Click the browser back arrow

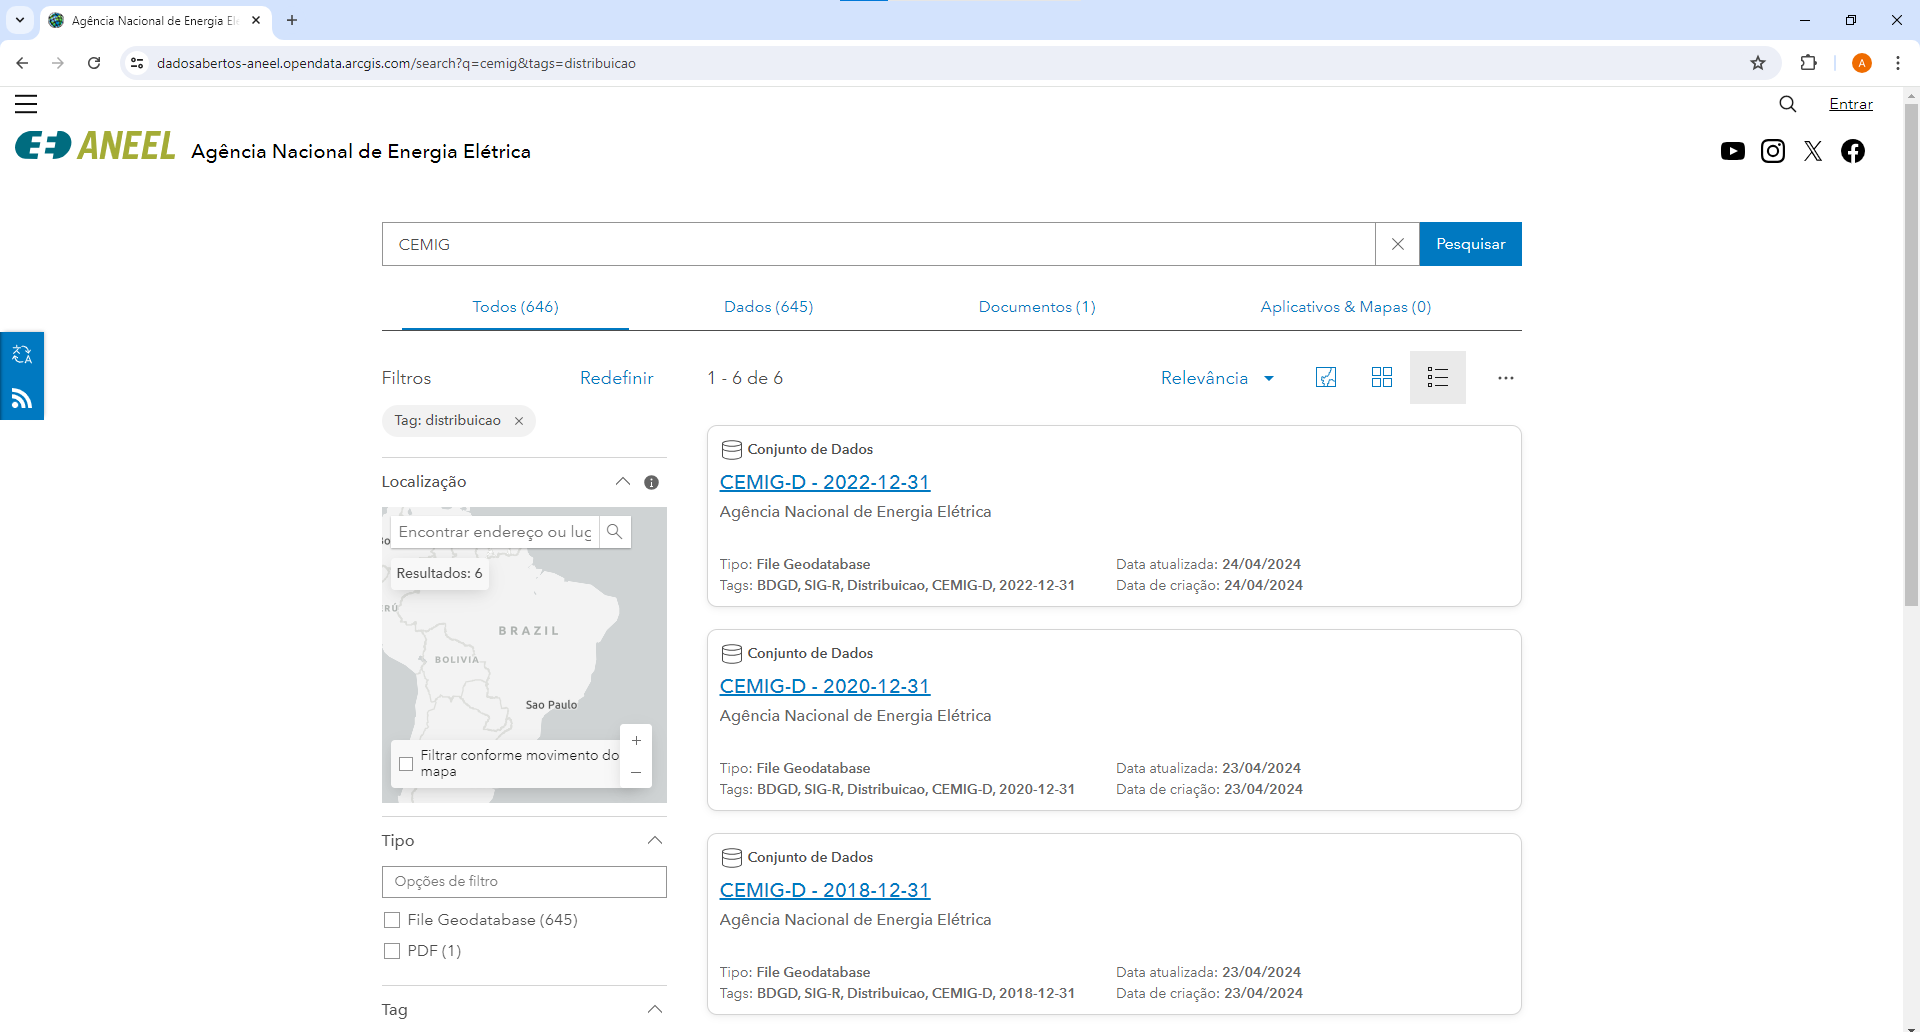tap(22, 63)
